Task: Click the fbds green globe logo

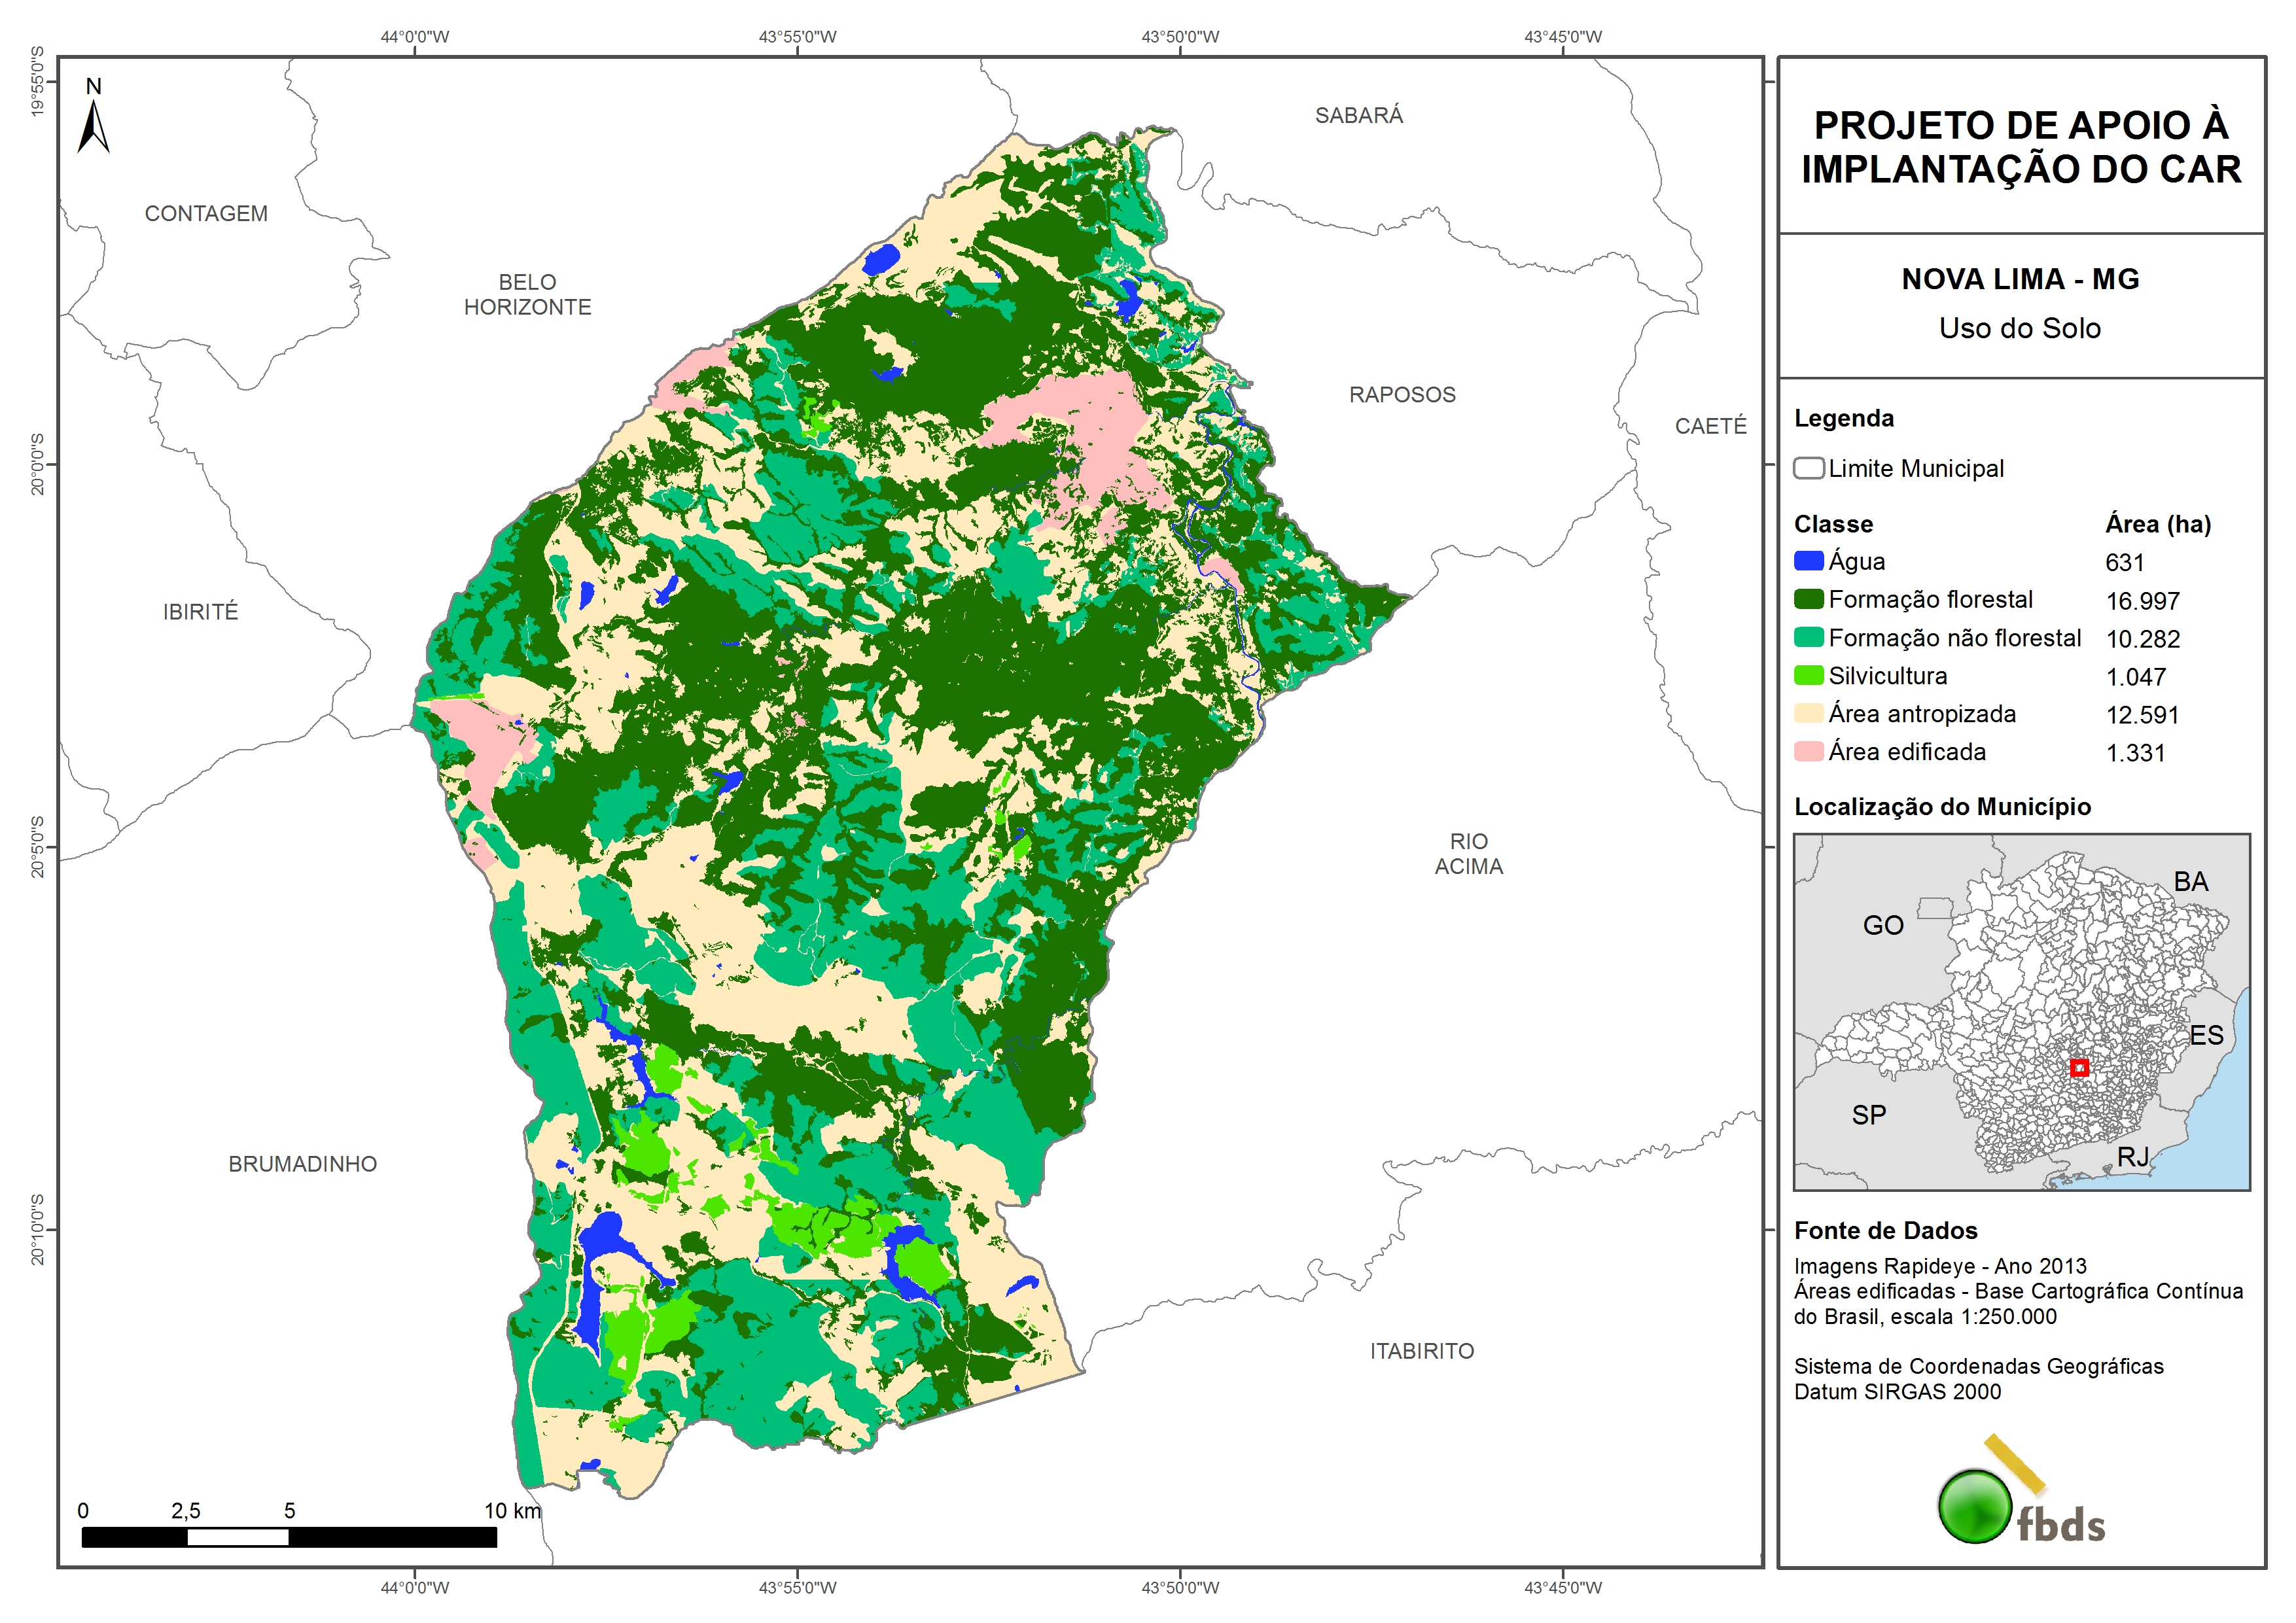Action: coord(1974,1506)
